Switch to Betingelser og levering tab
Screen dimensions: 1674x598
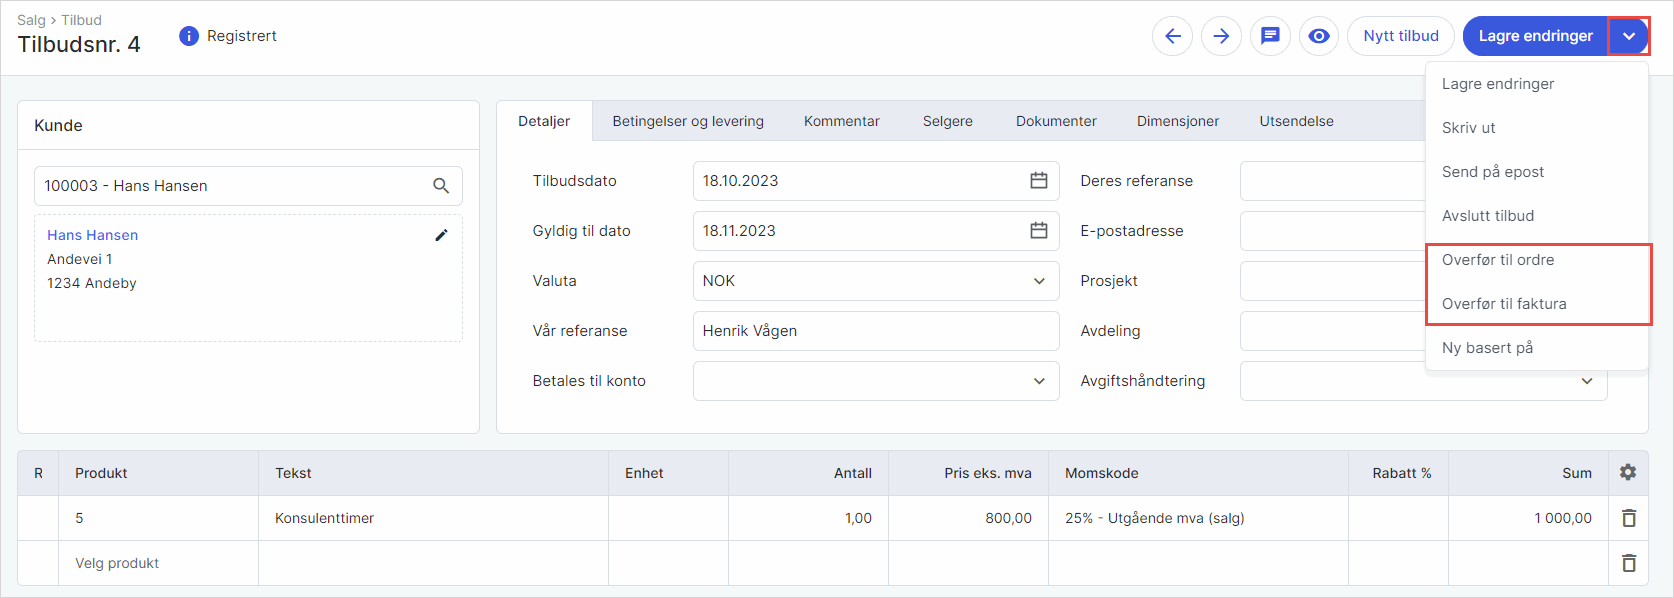click(688, 121)
